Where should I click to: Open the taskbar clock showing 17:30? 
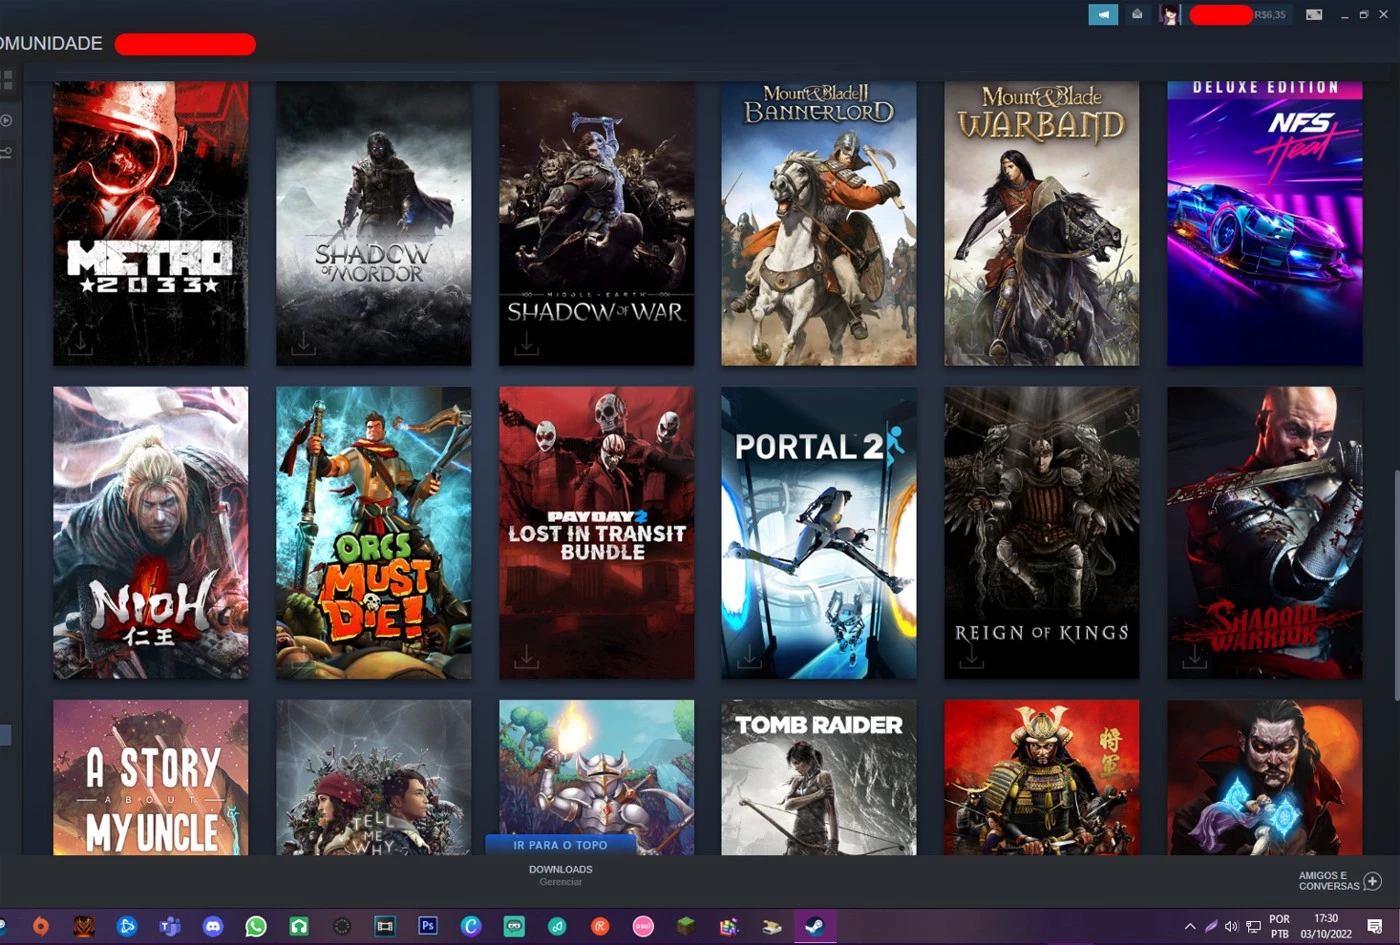point(1326,926)
